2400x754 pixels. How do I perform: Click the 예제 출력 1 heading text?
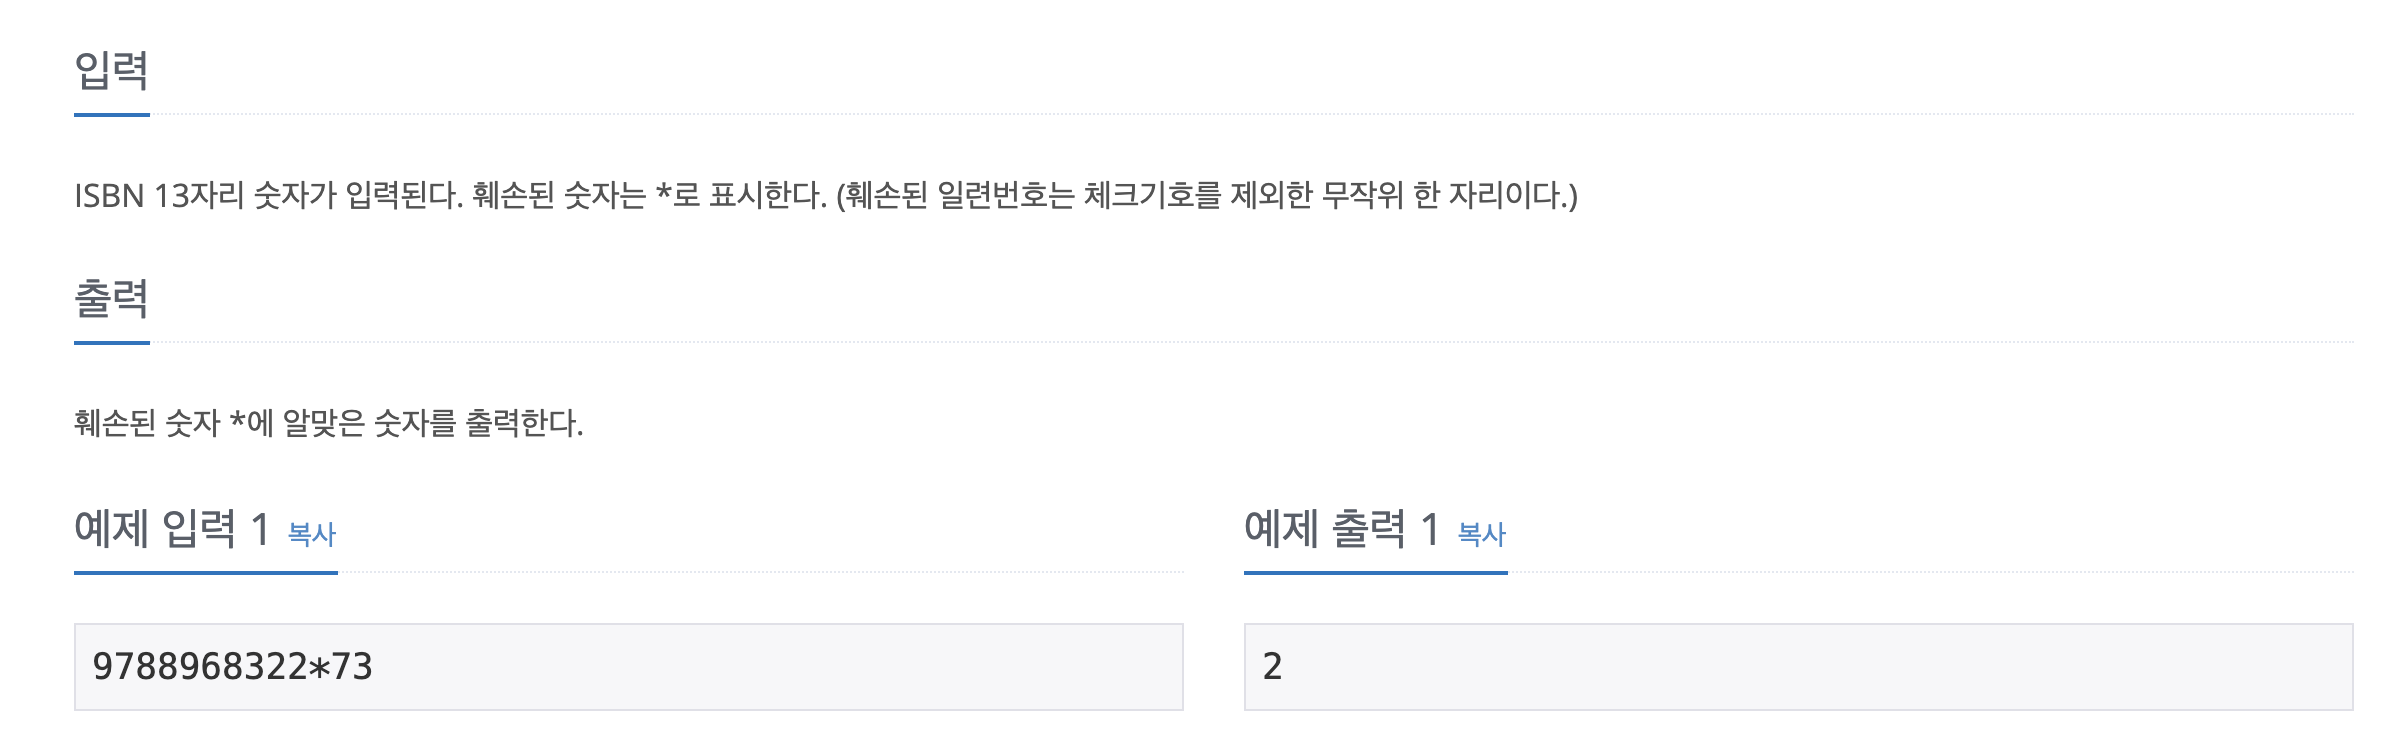pyautogui.click(x=1342, y=529)
